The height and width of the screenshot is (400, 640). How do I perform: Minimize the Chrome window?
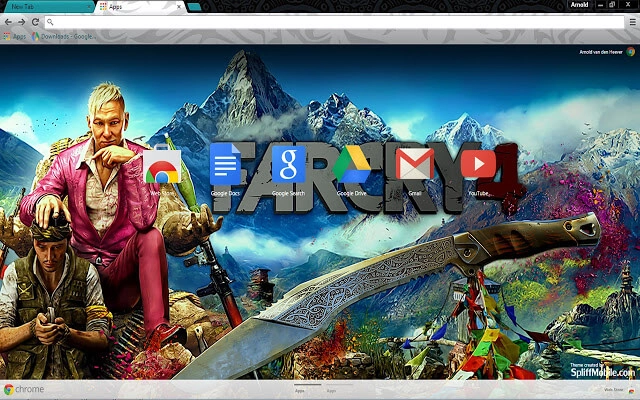click(x=600, y=5)
